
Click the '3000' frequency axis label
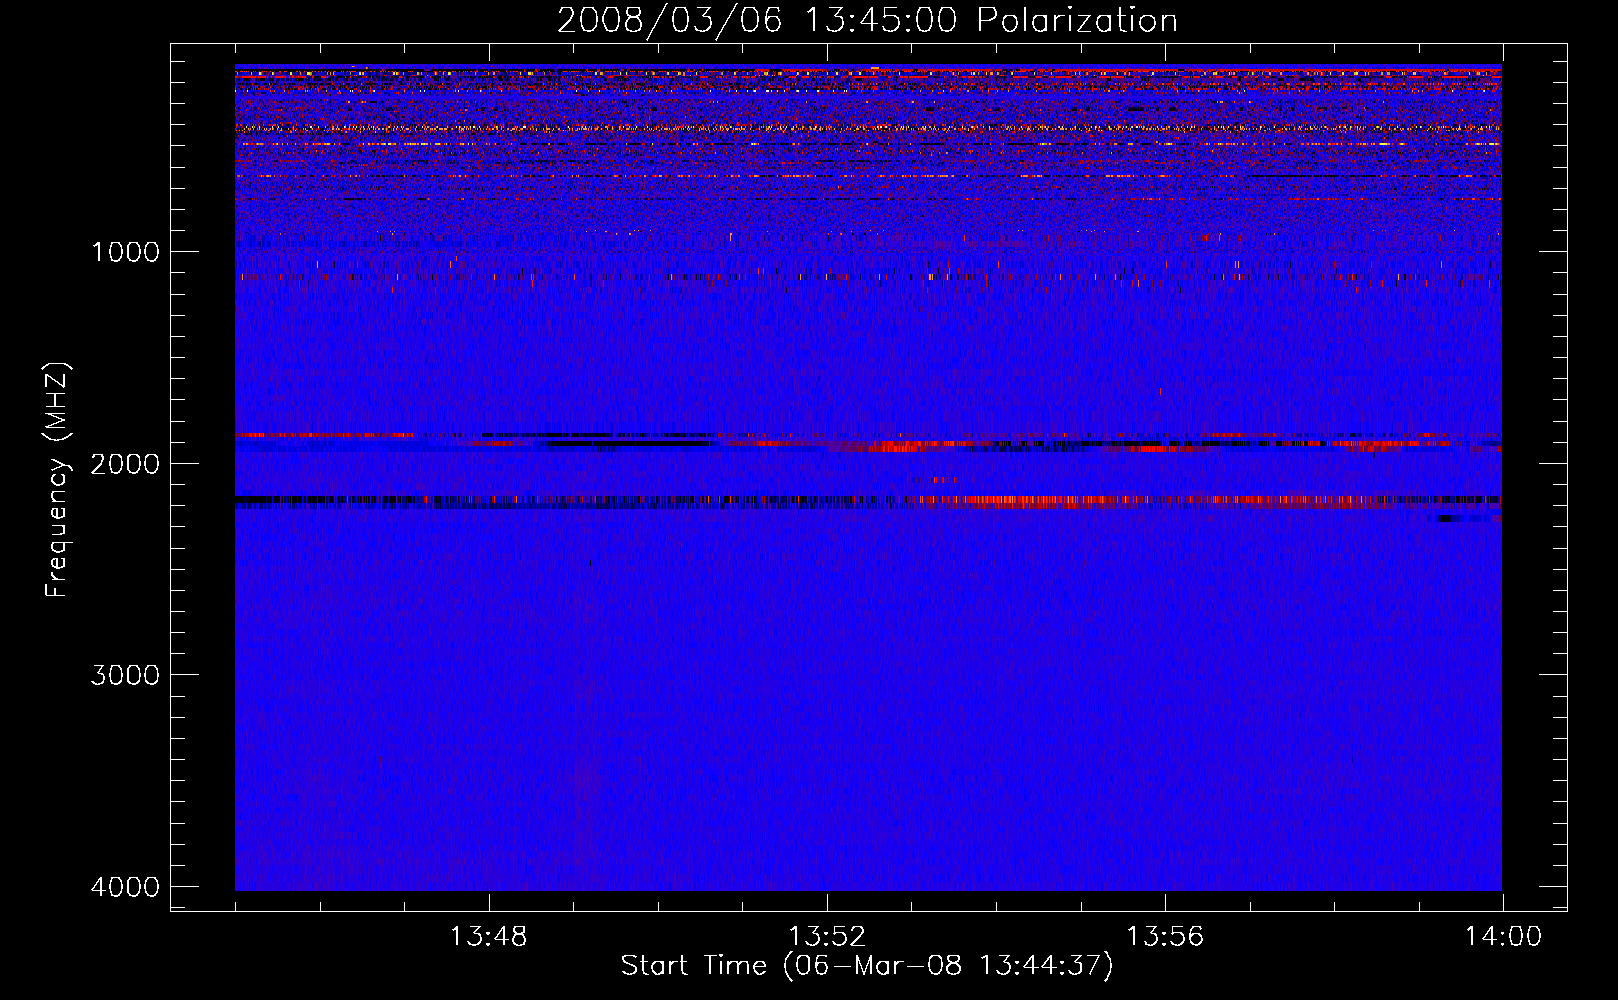[125, 675]
